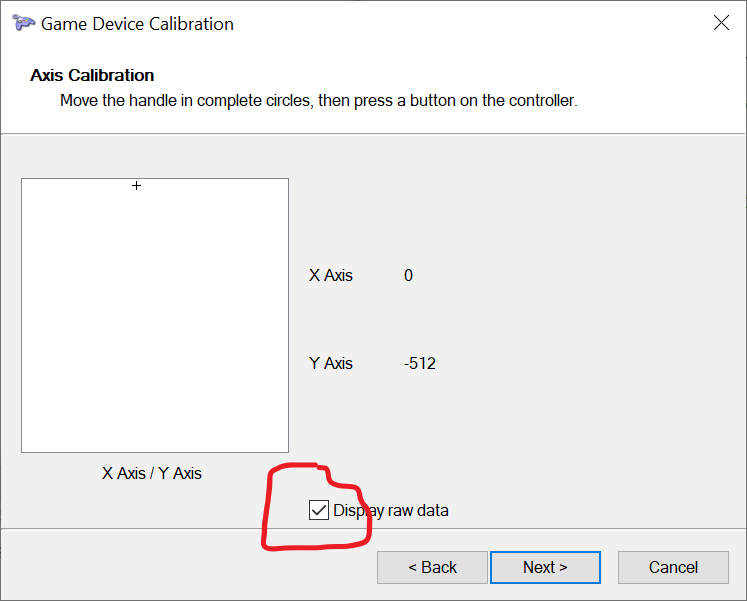Select the Y Axis raw value -512
Image resolution: width=747 pixels, height=601 pixels.
pos(420,363)
